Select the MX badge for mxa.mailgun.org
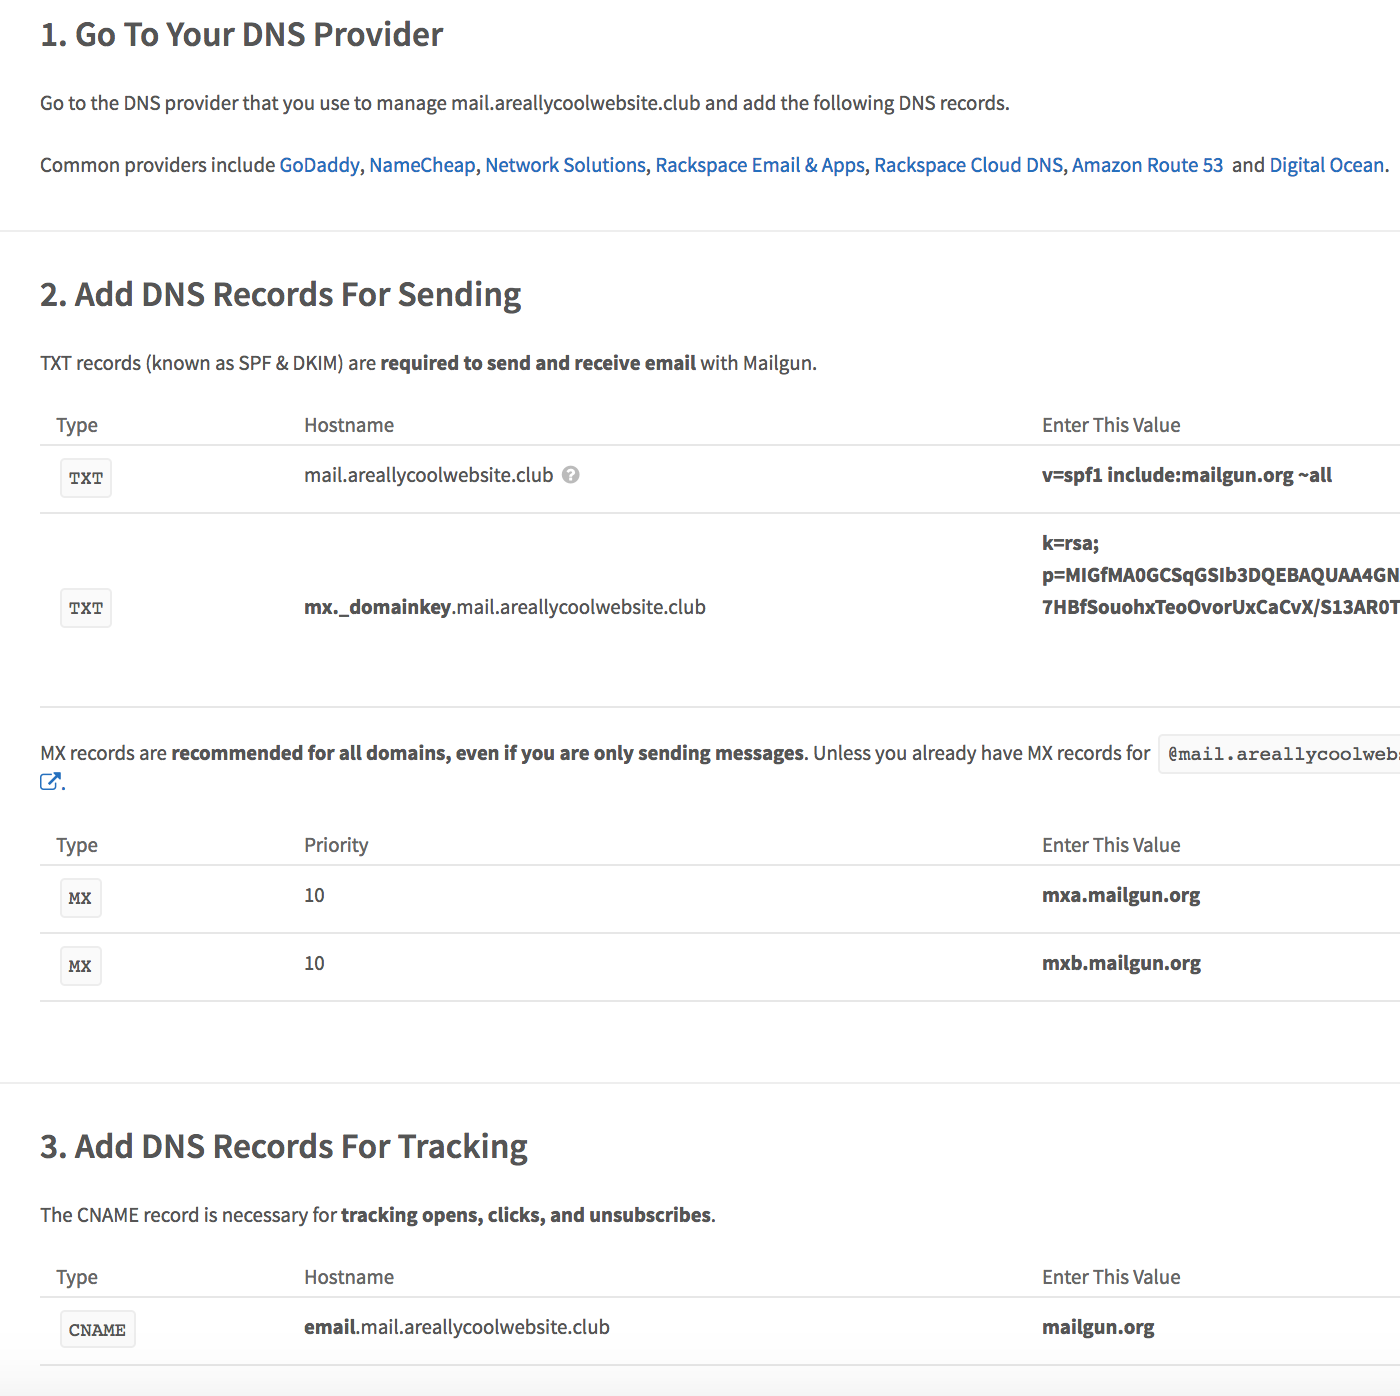Screen dimensions: 1400x1396 coord(80,898)
